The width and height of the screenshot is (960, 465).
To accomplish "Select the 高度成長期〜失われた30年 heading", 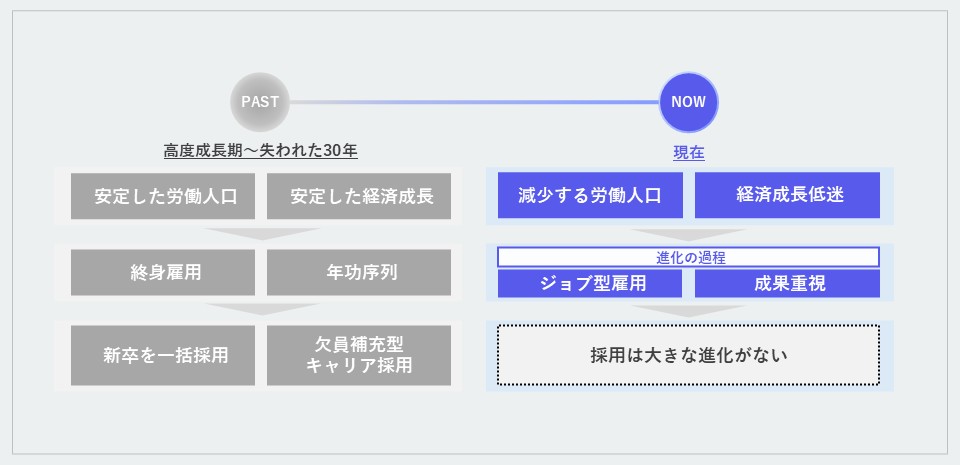I will 261,151.
